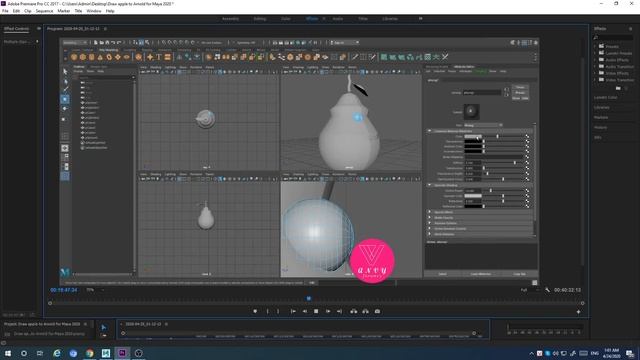Screen dimensions: 640x360
Task: Show hidden system tray icons
Action: [531, 353]
